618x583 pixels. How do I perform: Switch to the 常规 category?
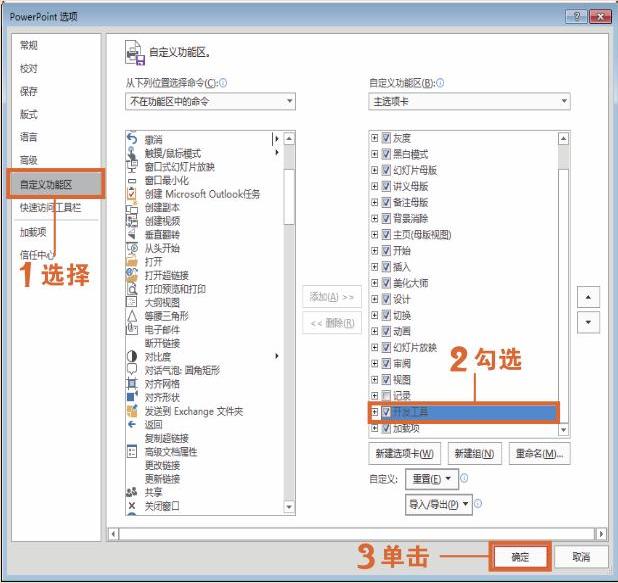pyautogui.click(x=29, y=45)
